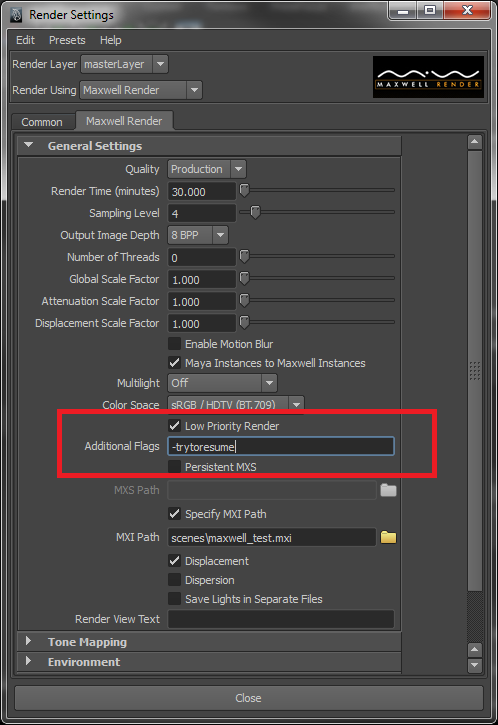Open the Quality dropdown showing Production
This screenshot has height=725, width=498.
(x=207, y=169)
